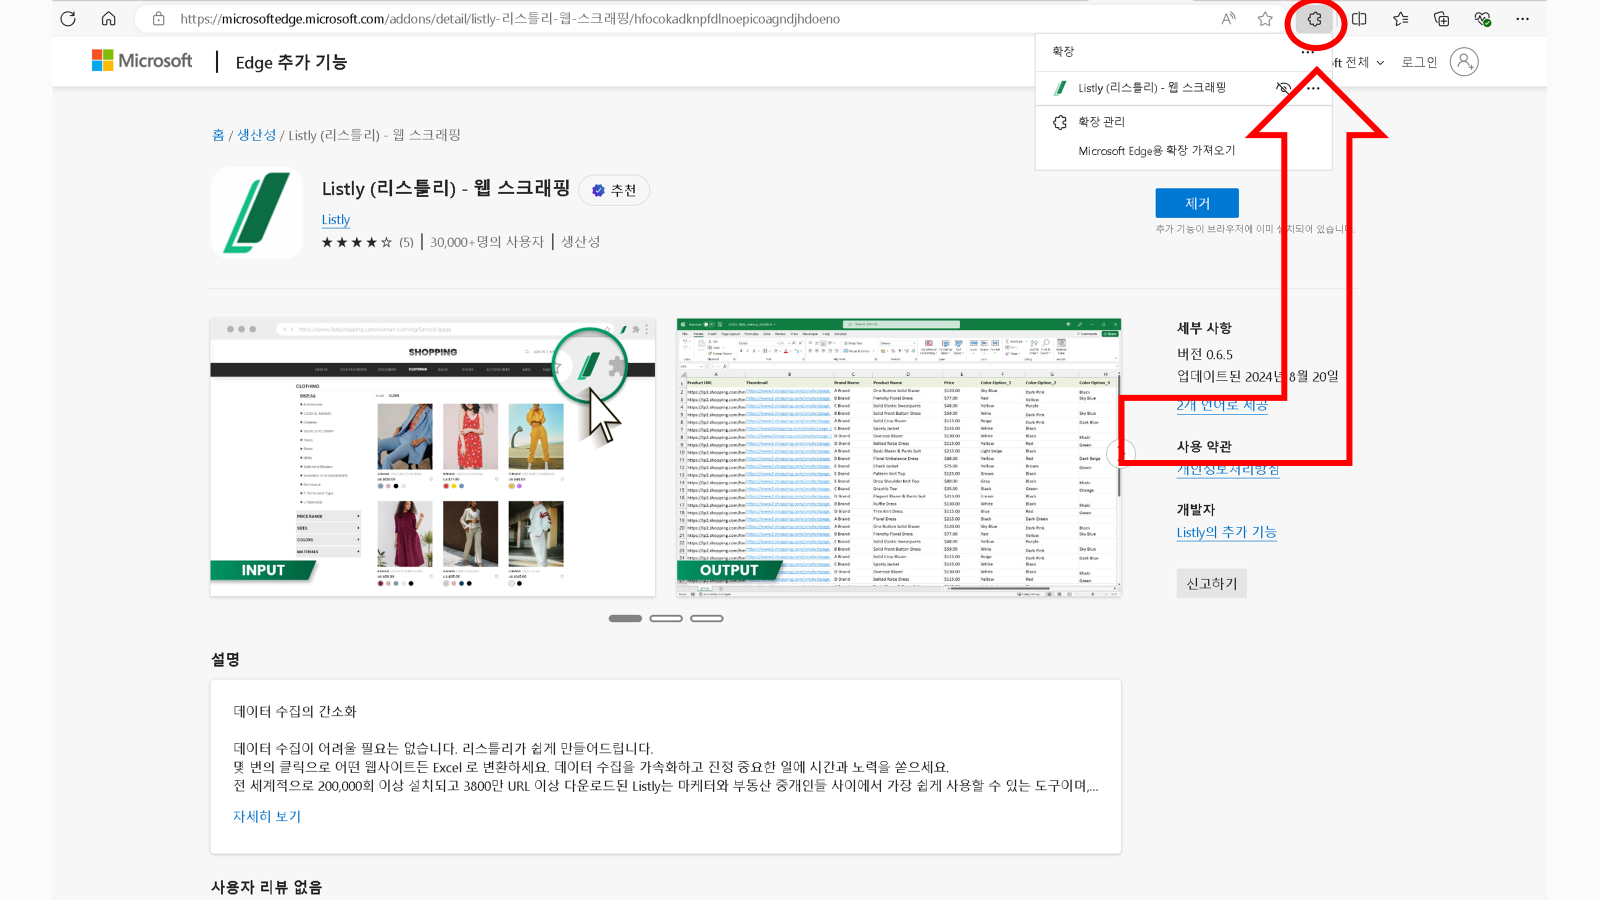Choose Microsoft Edge용 확장 가져오기
This screenshot has width=1600, height=900.
(1157, 151)
